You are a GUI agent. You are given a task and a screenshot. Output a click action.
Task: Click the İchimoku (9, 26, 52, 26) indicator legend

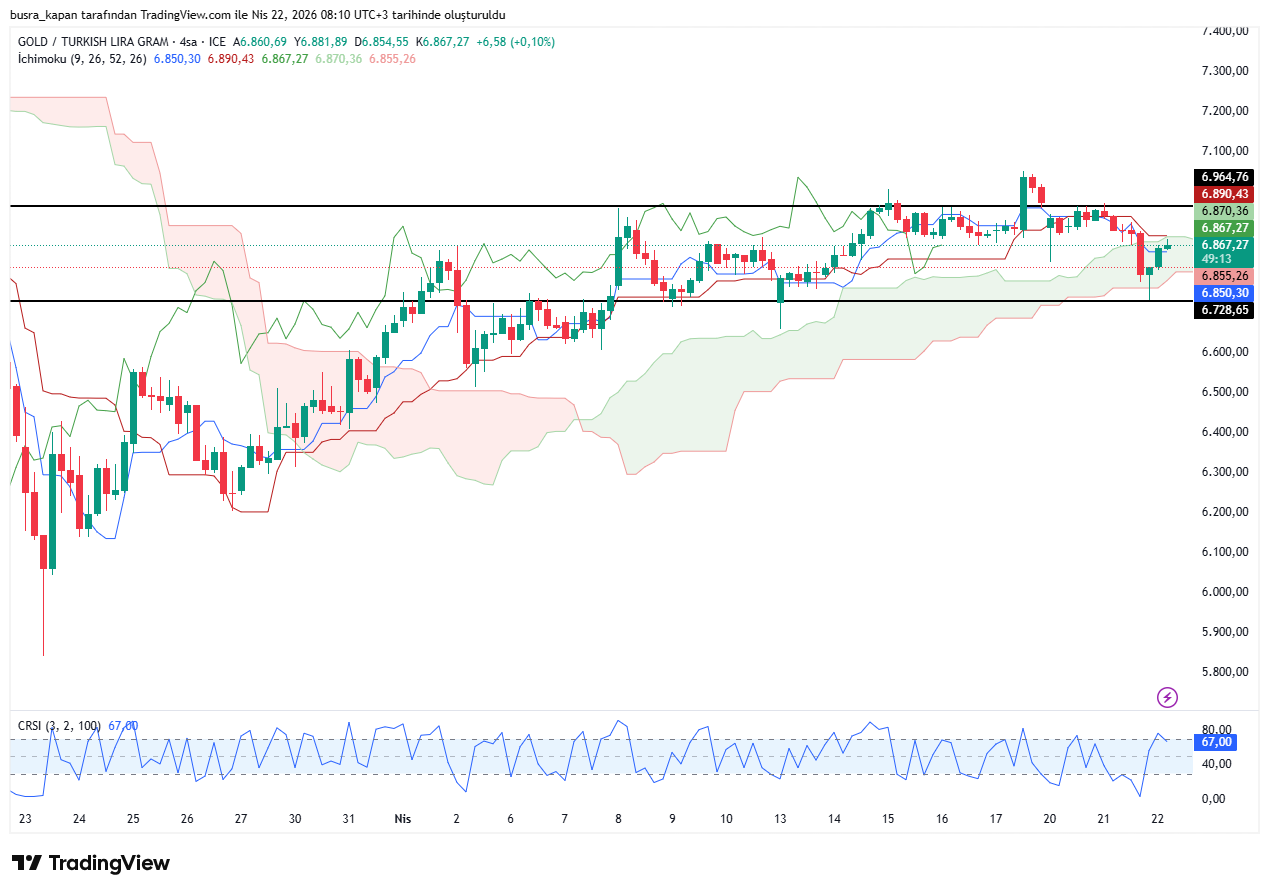point(82,59)
